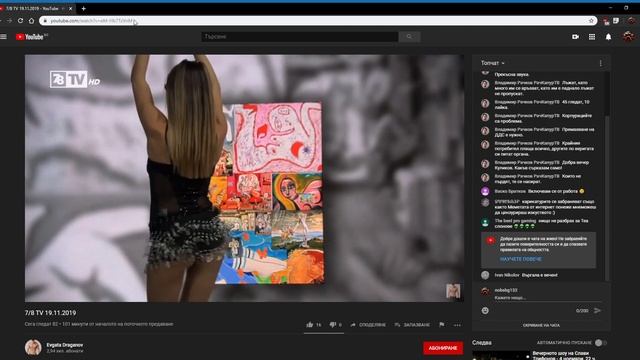Send the chat message arrow
The image size is (640, 360).
point(598,311)
